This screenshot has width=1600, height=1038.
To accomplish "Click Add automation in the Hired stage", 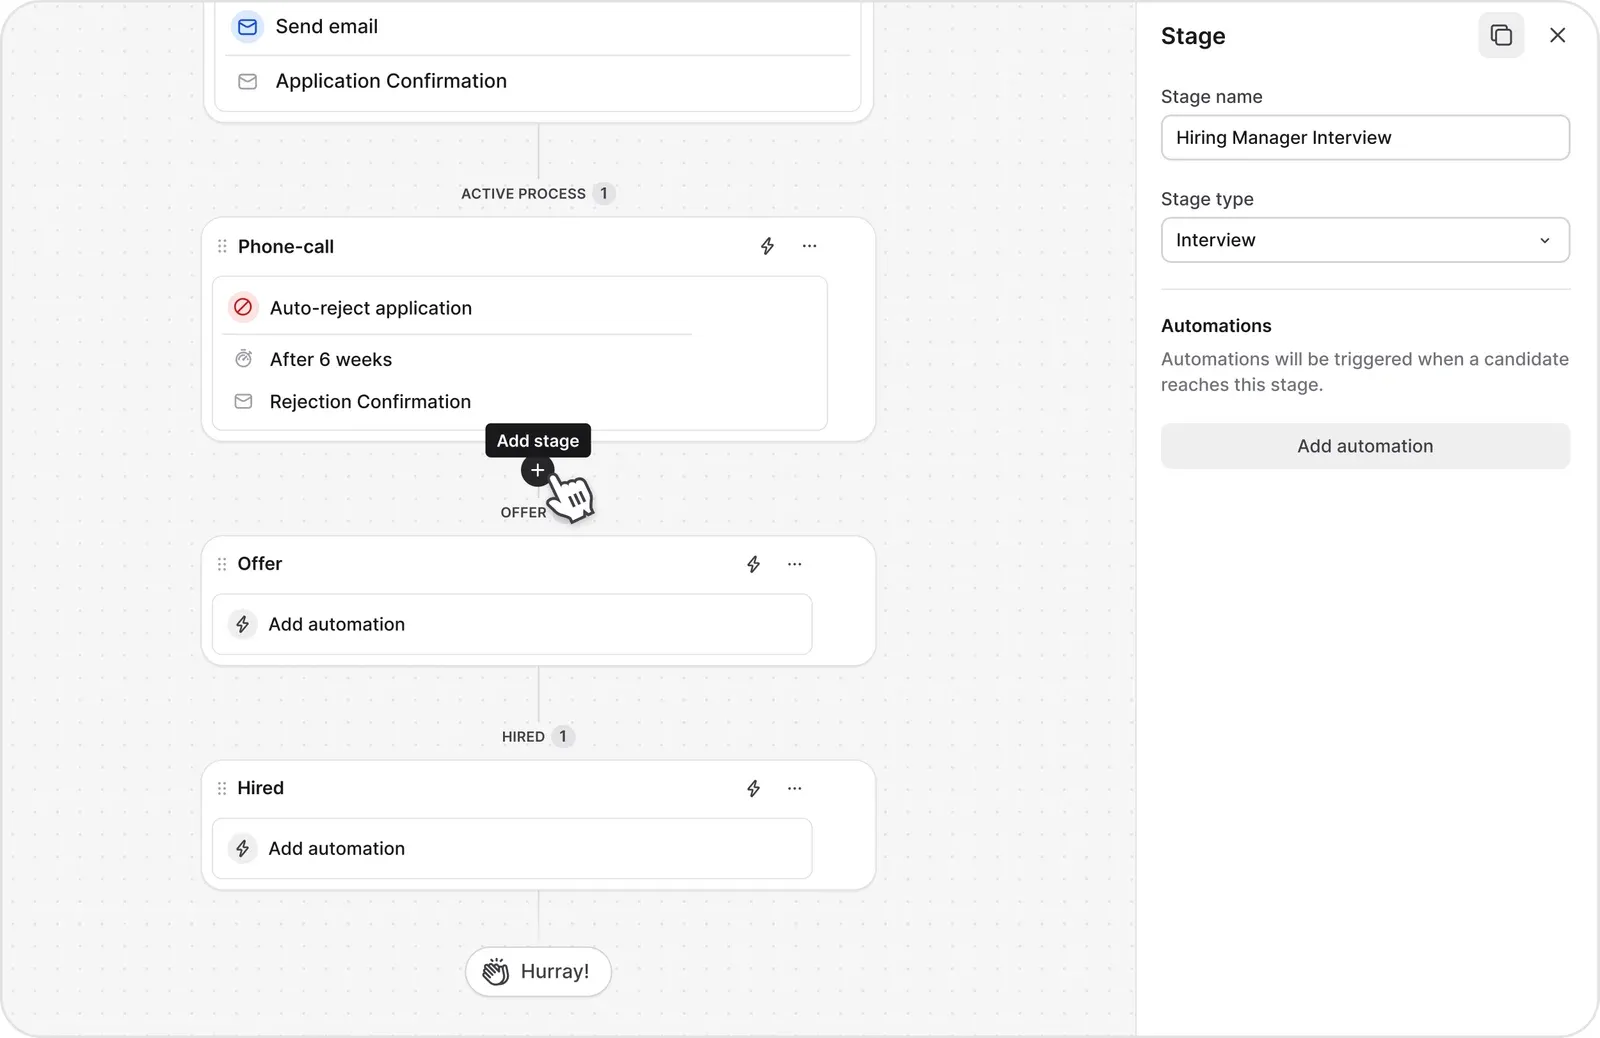I will [512, 848].
